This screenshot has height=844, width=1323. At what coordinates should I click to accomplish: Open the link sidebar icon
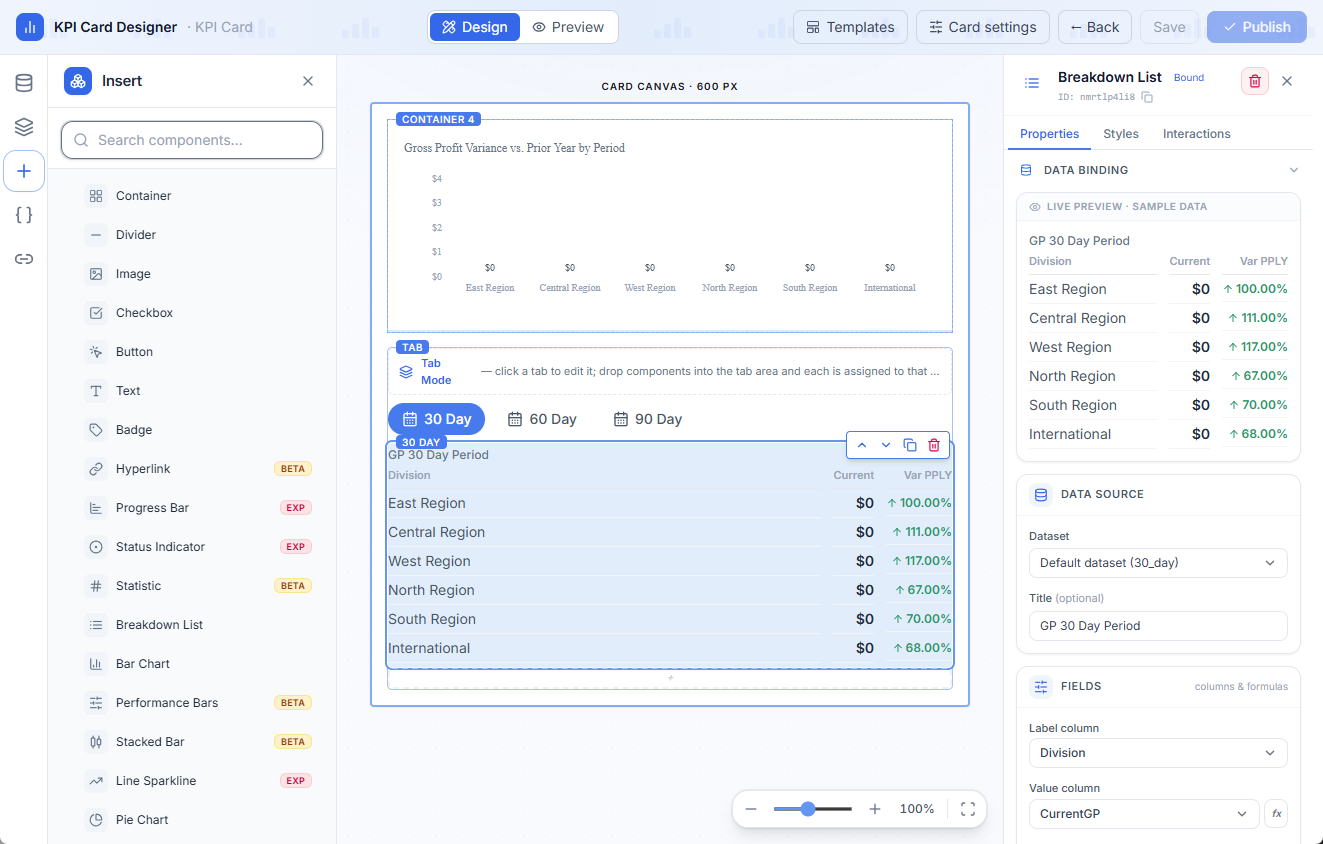(x=24, y=259)
